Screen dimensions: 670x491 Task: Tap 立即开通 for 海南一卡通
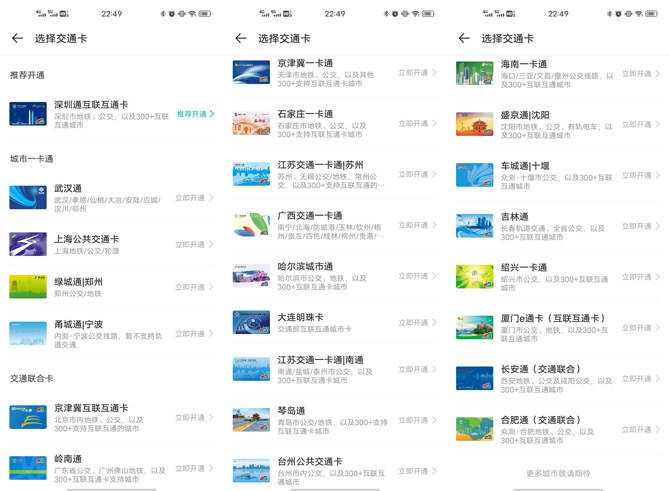pyautogui.click(x=641, y=74)
